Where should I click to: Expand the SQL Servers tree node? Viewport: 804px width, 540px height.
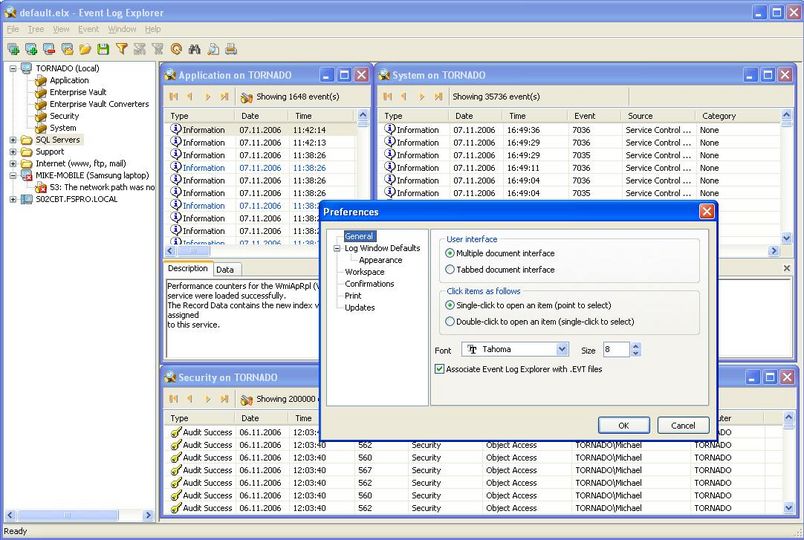coord(12,140)
